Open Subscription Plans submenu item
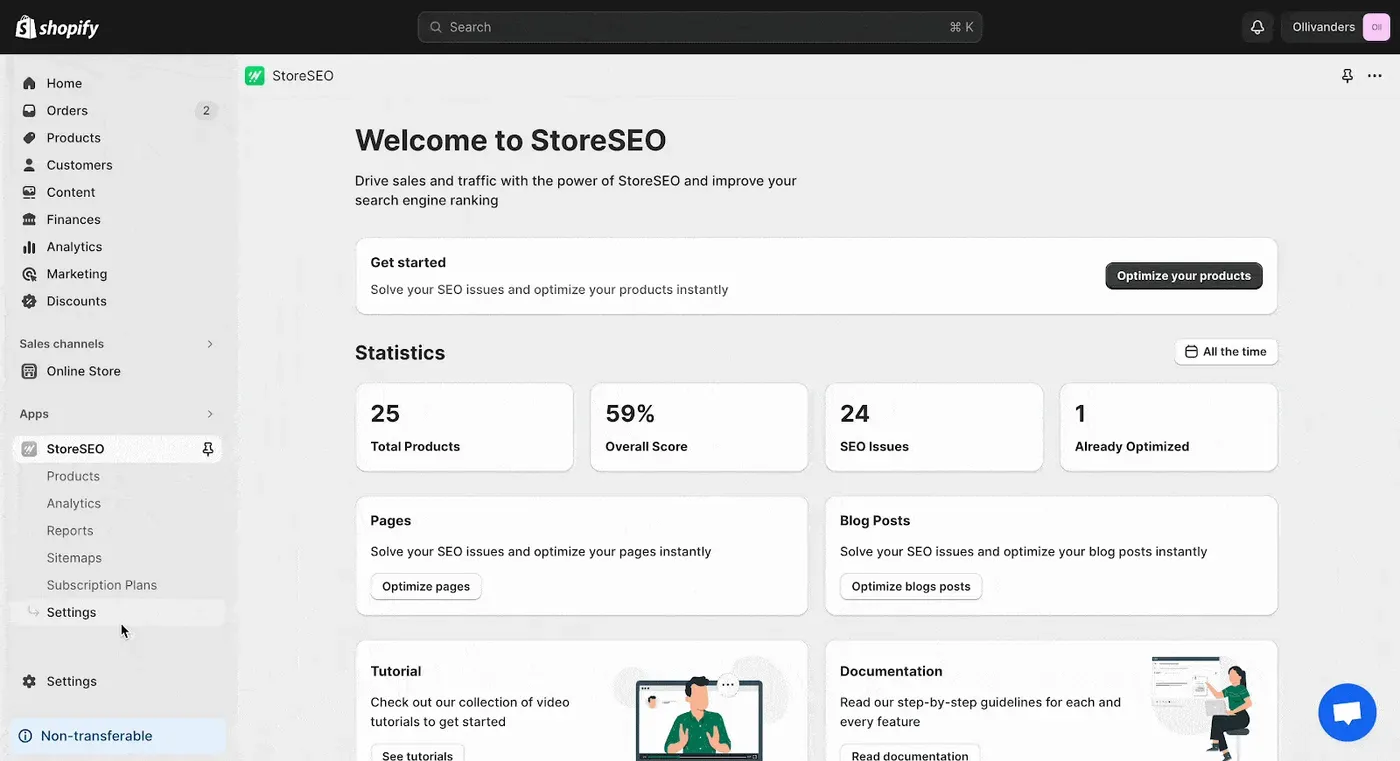Screen dimensions: 1400x761 pyautogui.click(x=102, y=585)
